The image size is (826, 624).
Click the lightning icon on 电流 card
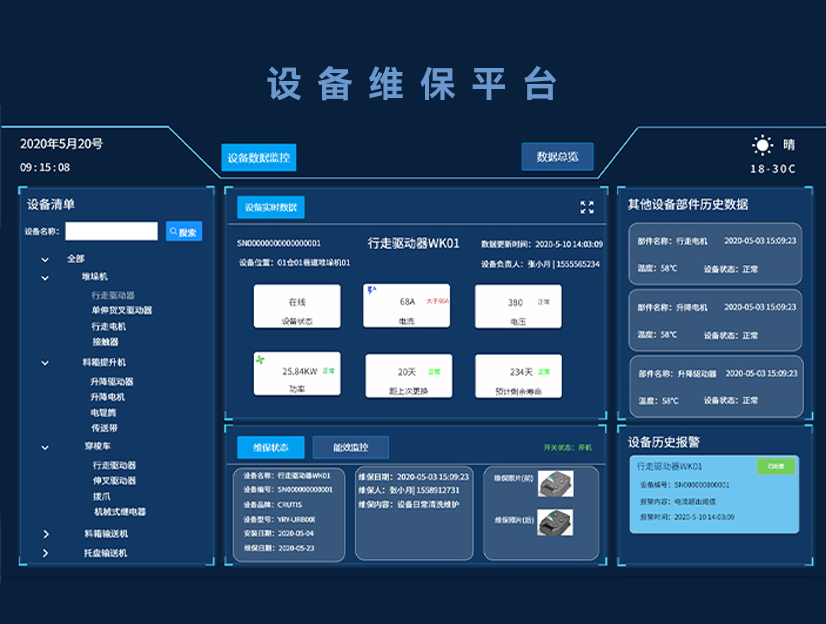point(372,291)
